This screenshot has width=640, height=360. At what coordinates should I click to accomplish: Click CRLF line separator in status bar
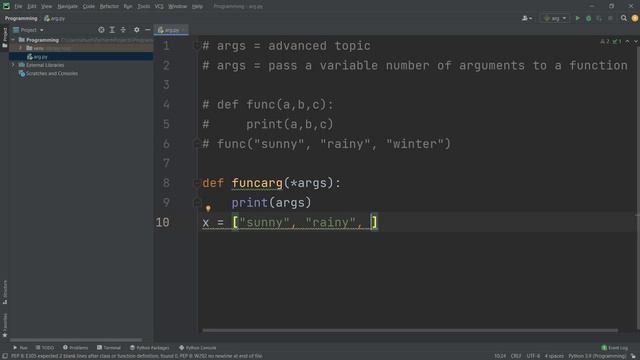(x=516, y=356)
